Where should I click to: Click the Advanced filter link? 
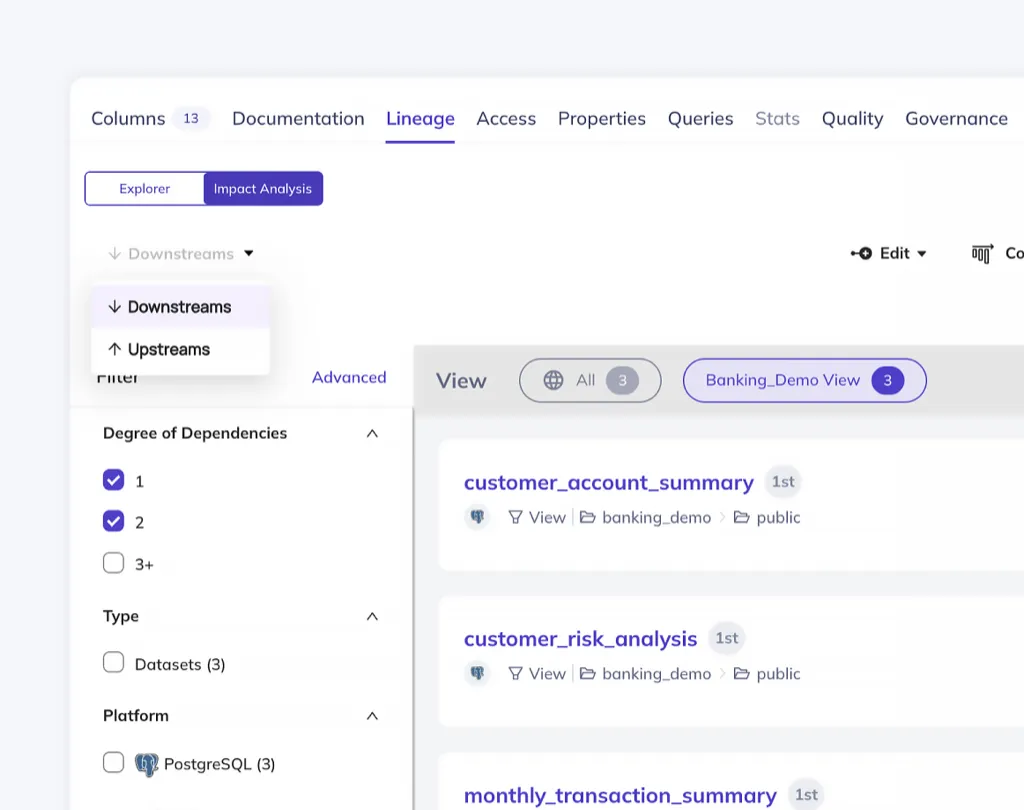(348, 377)
